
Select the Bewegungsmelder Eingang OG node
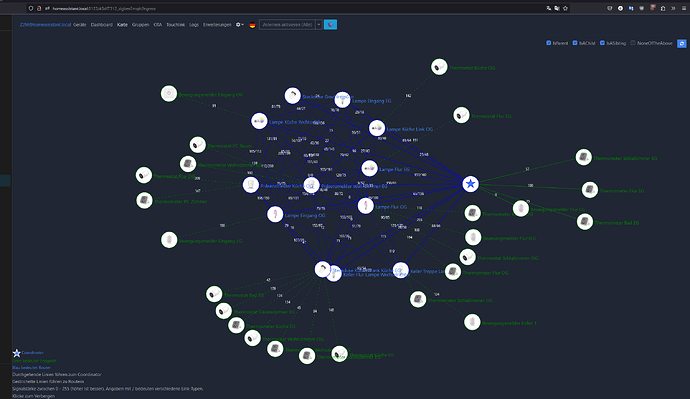click(169, 93)
